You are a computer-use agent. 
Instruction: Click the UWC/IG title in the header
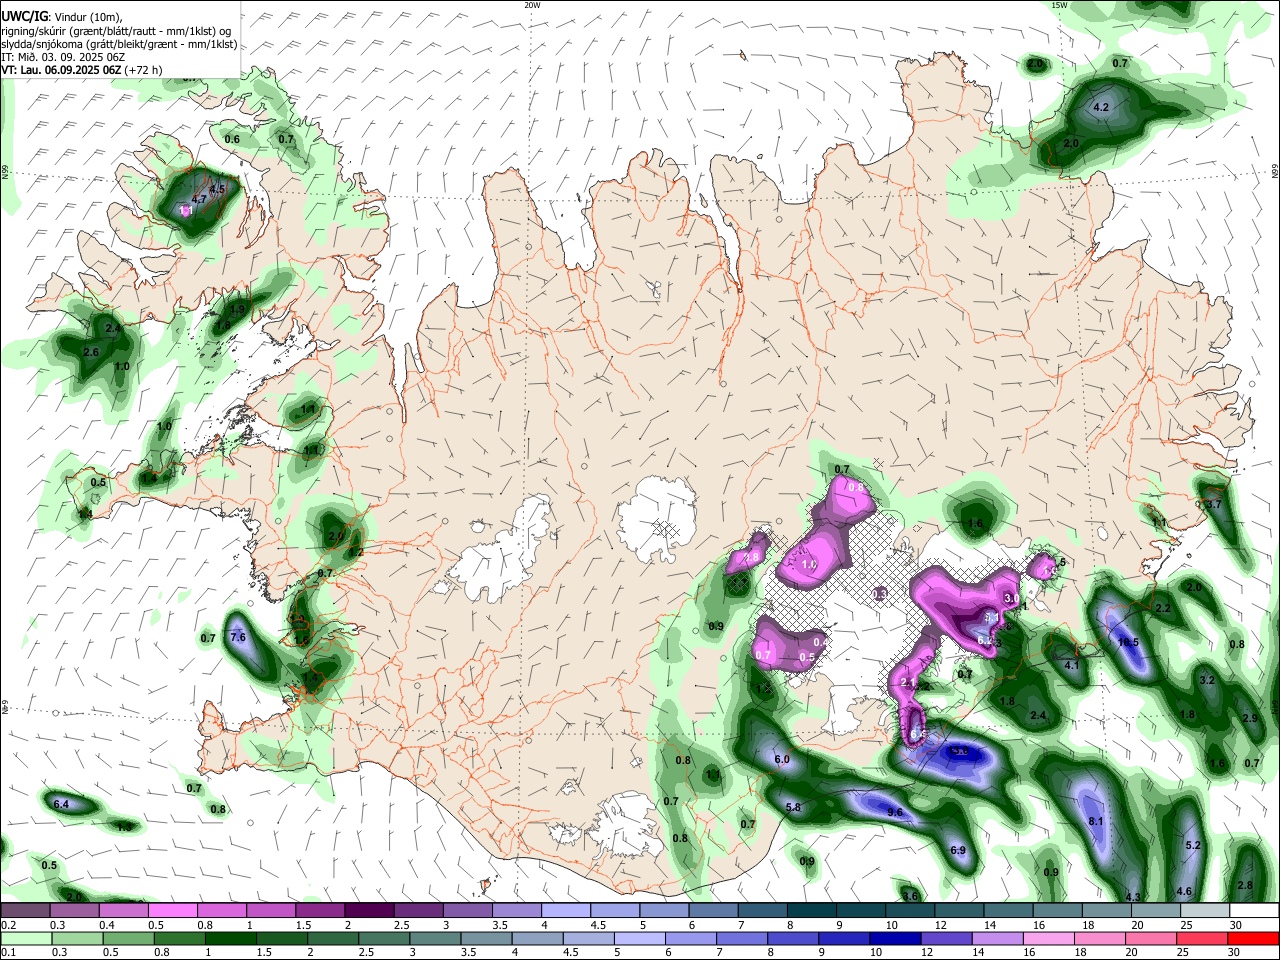click(x=23, y=17)
